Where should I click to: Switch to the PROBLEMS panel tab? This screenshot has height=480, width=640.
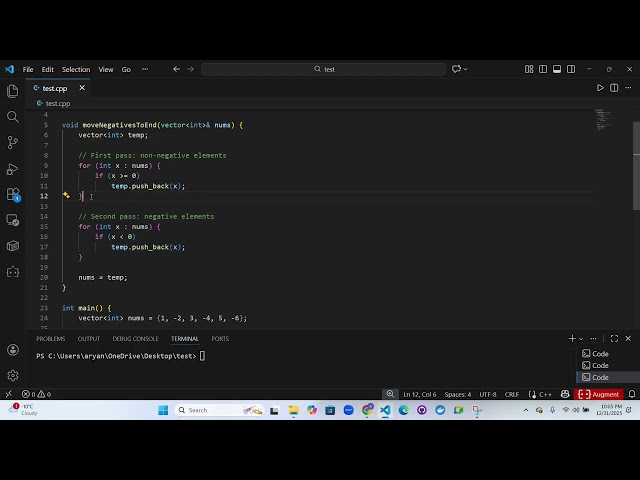click(50, 339)
